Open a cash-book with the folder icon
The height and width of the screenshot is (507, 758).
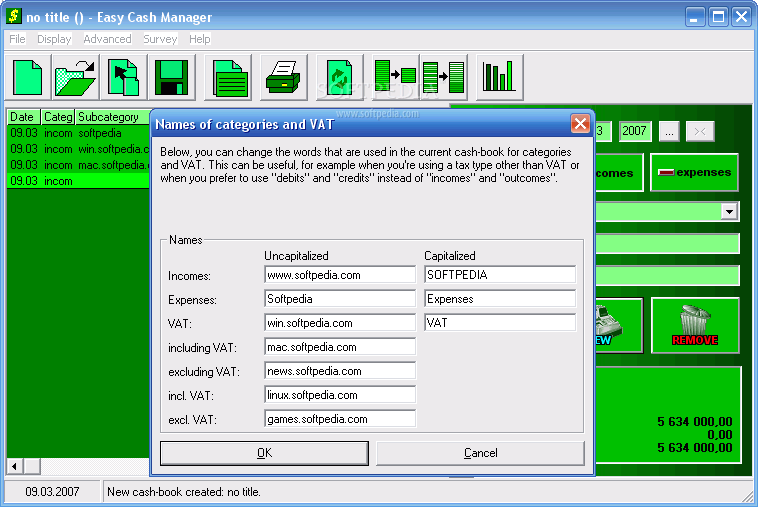(75, 77)
